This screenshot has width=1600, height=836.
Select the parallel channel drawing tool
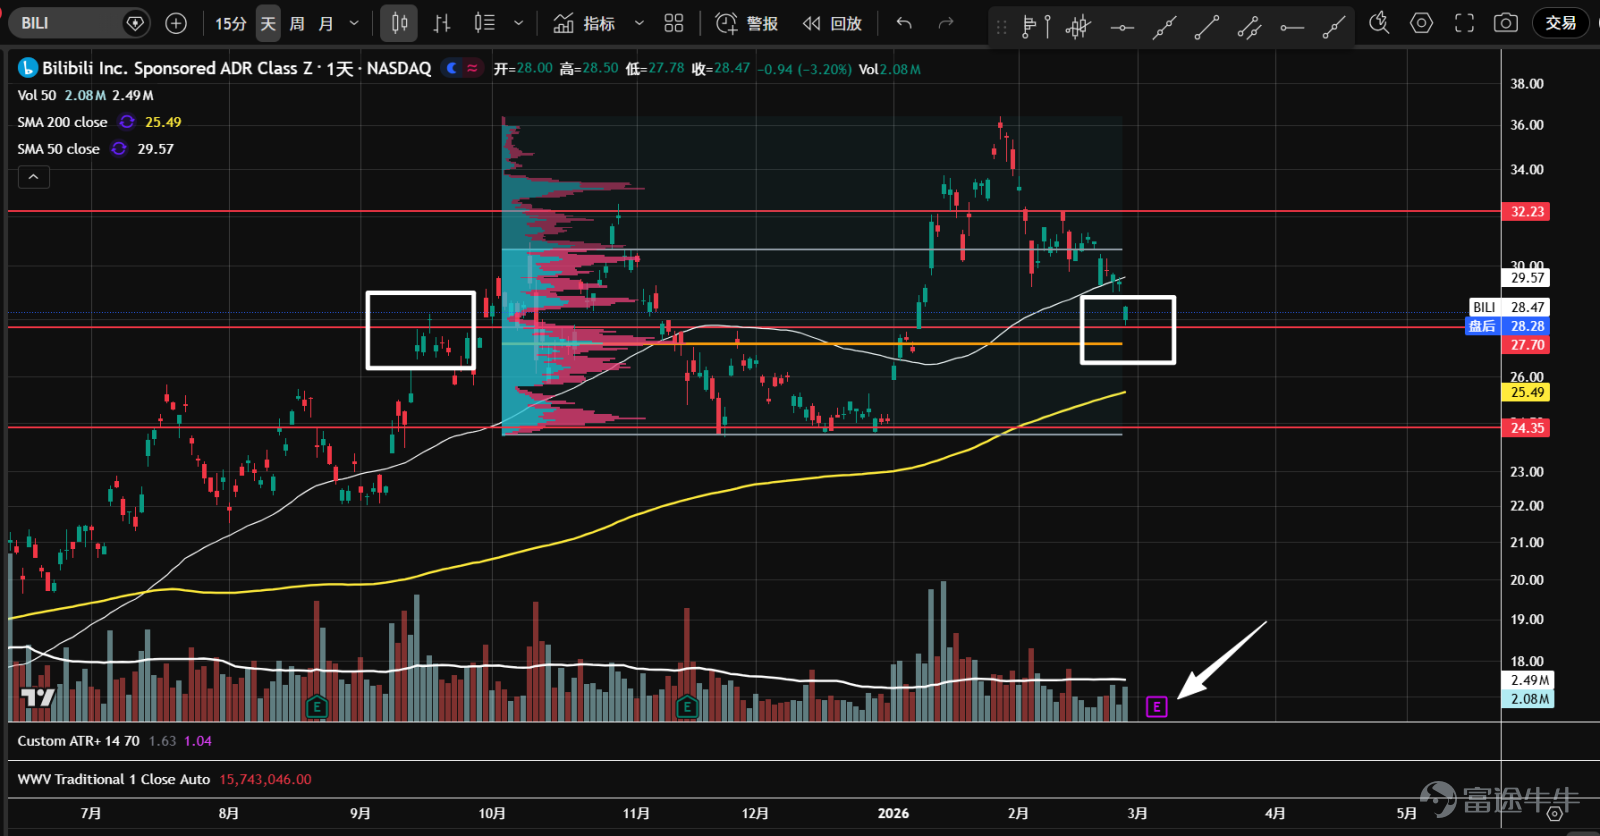1249,27
